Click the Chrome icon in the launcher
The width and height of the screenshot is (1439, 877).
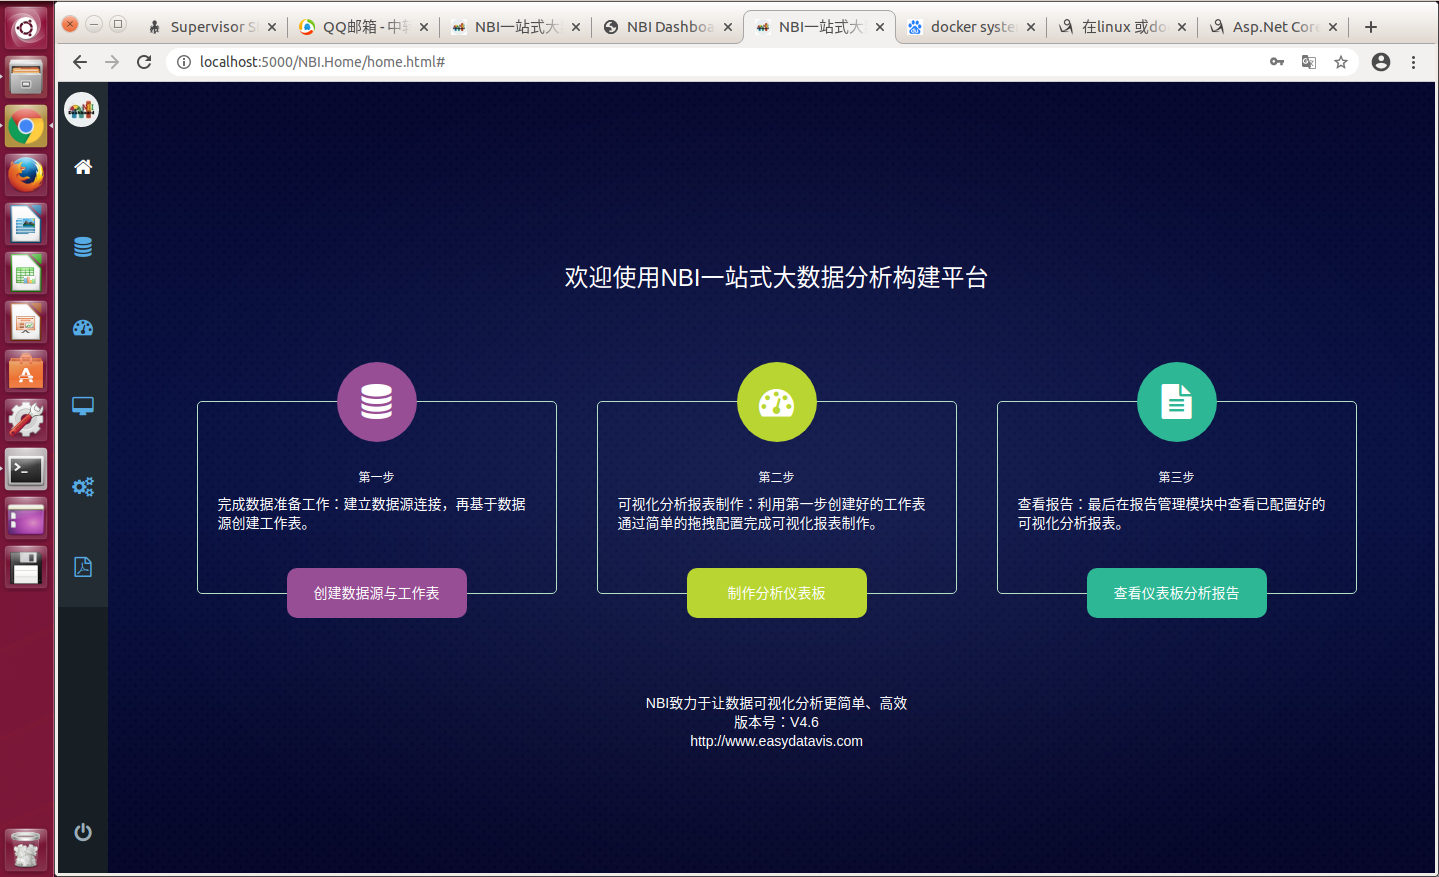point(26,126)
